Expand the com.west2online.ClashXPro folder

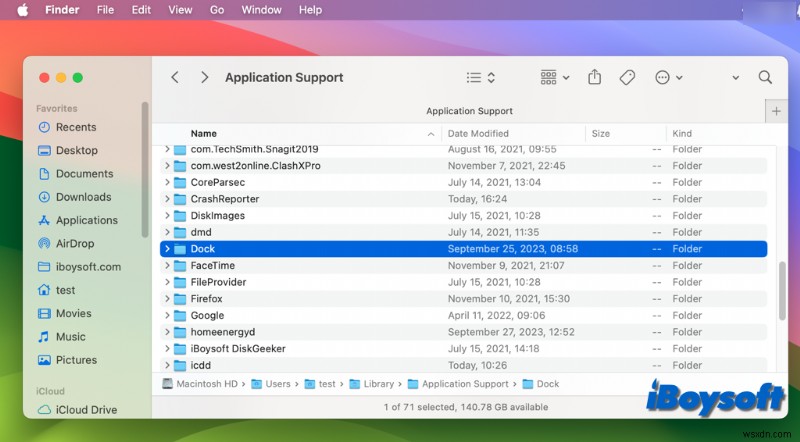click(x=167, y=166)
